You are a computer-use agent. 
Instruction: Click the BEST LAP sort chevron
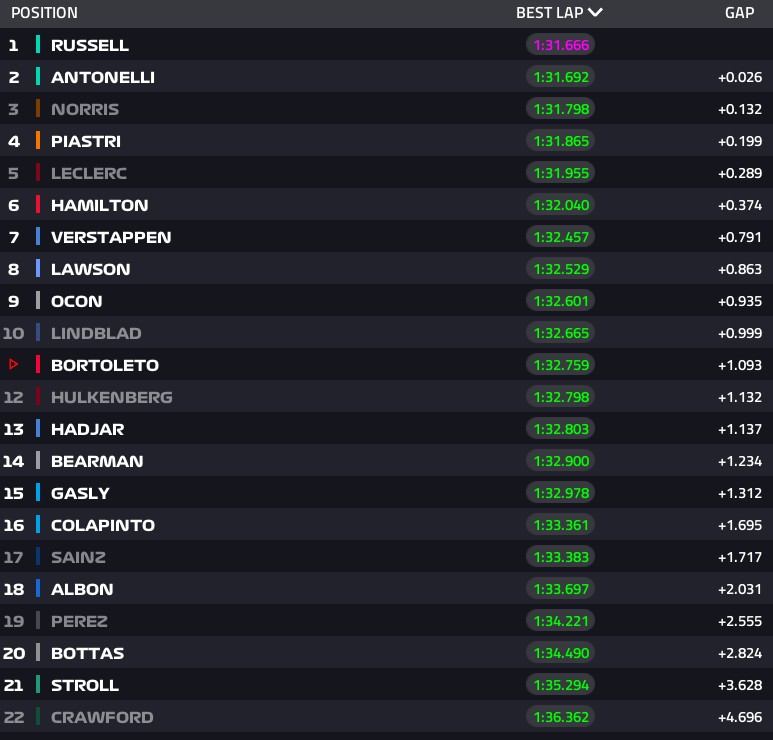tap(596, 13)
